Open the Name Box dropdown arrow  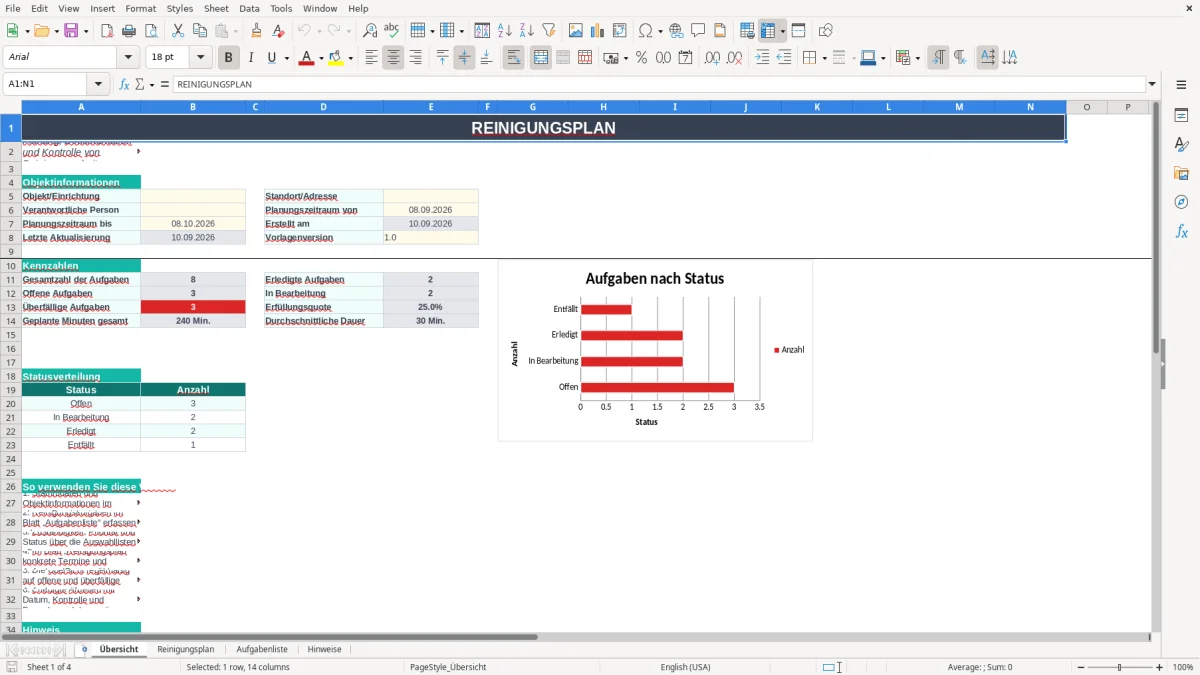pos(98,84)
